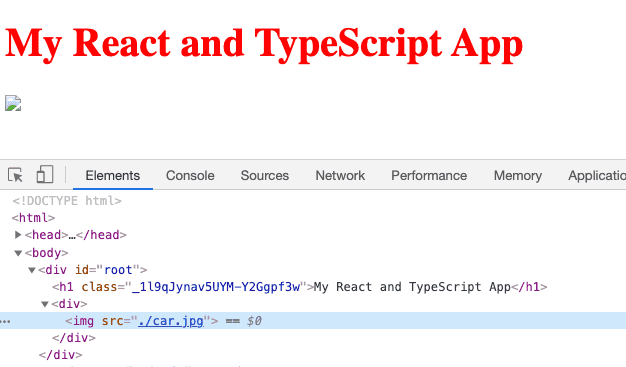Expand the head element triangle
Screen dimensions: 626x367
[18, 235]
